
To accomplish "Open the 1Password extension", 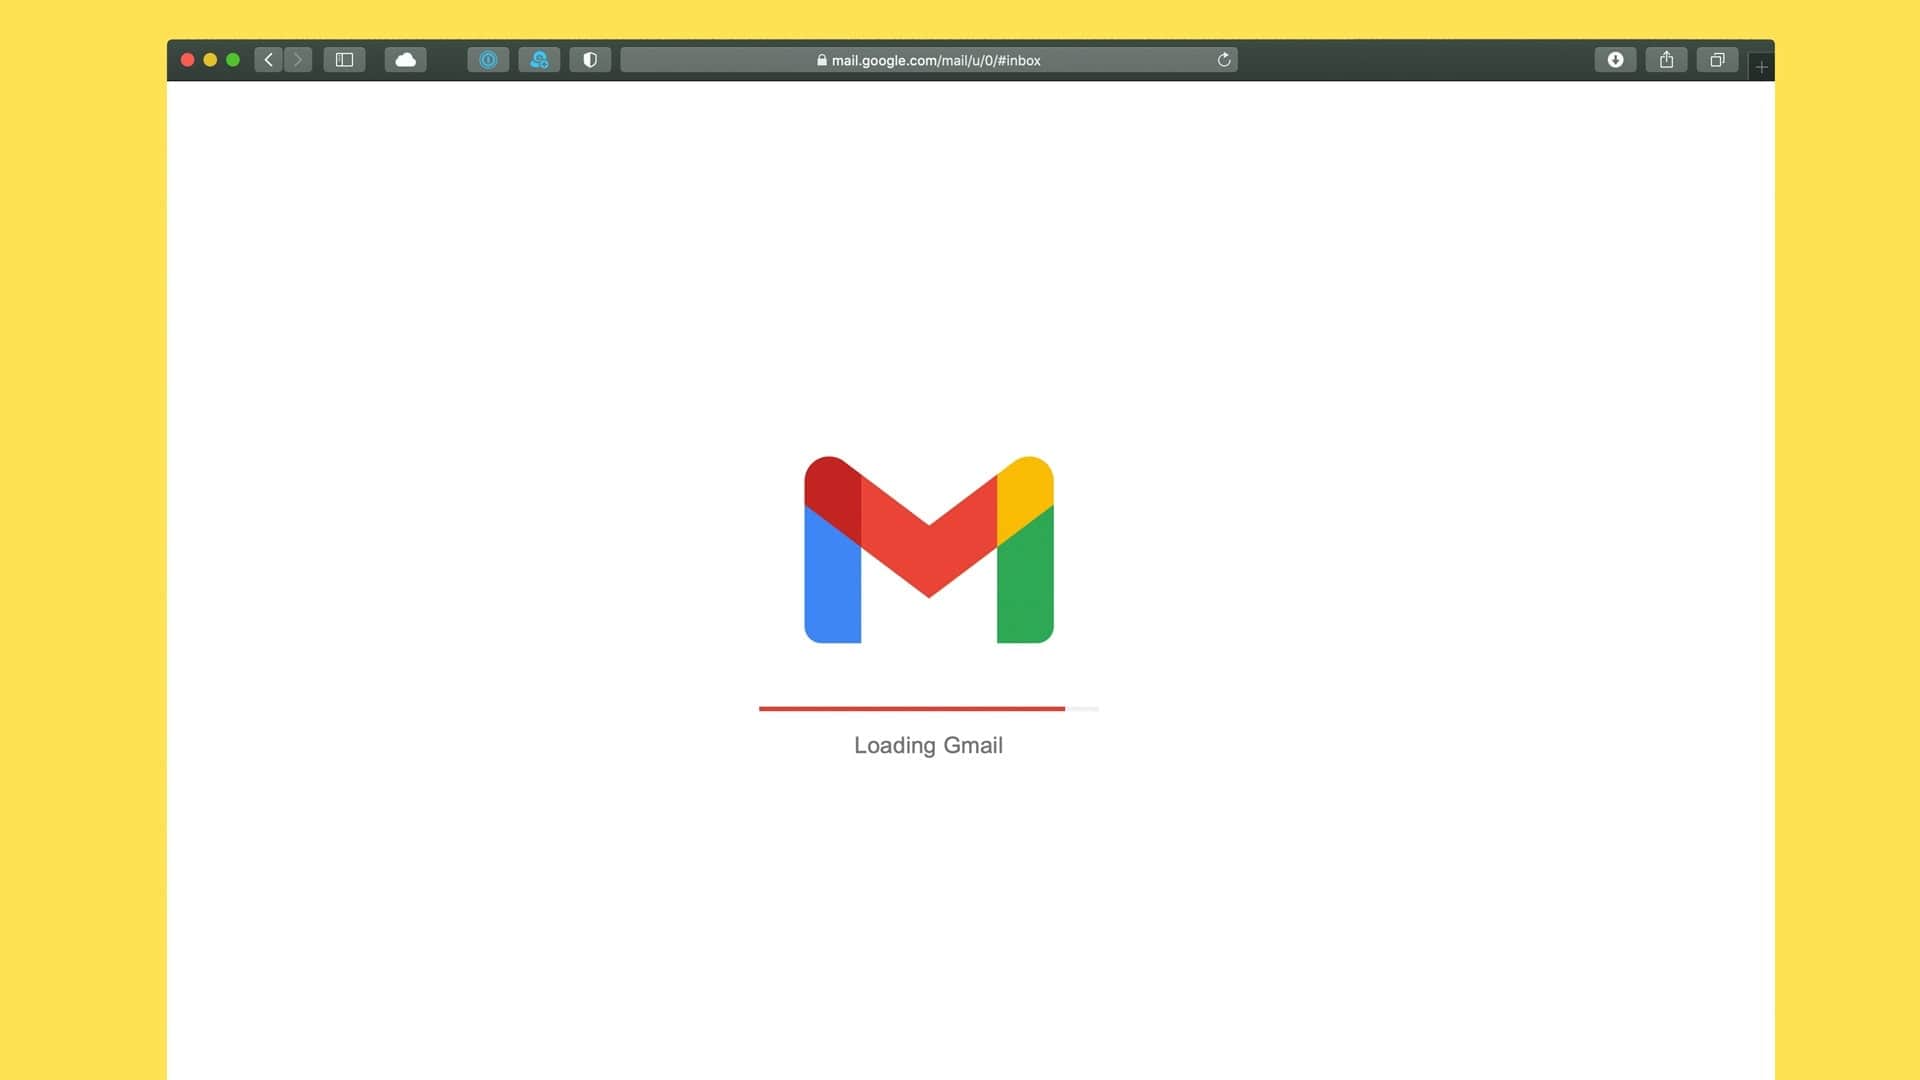I will click(488, 60).
